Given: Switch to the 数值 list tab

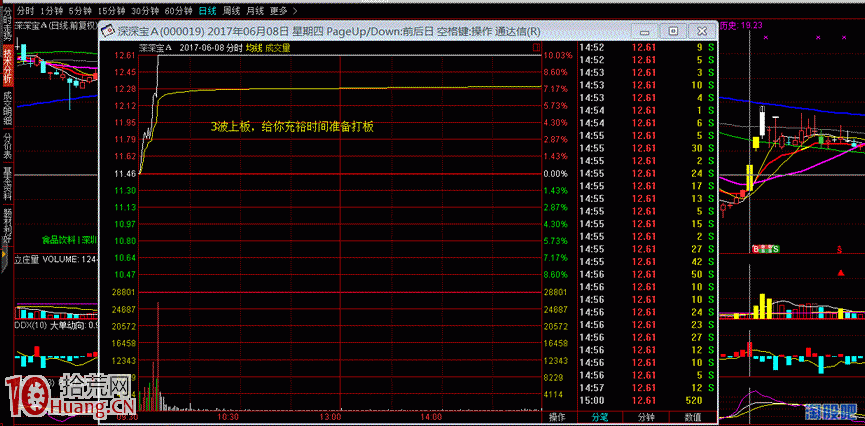Looking at the screenshot, I should click(x=693, y=417).
